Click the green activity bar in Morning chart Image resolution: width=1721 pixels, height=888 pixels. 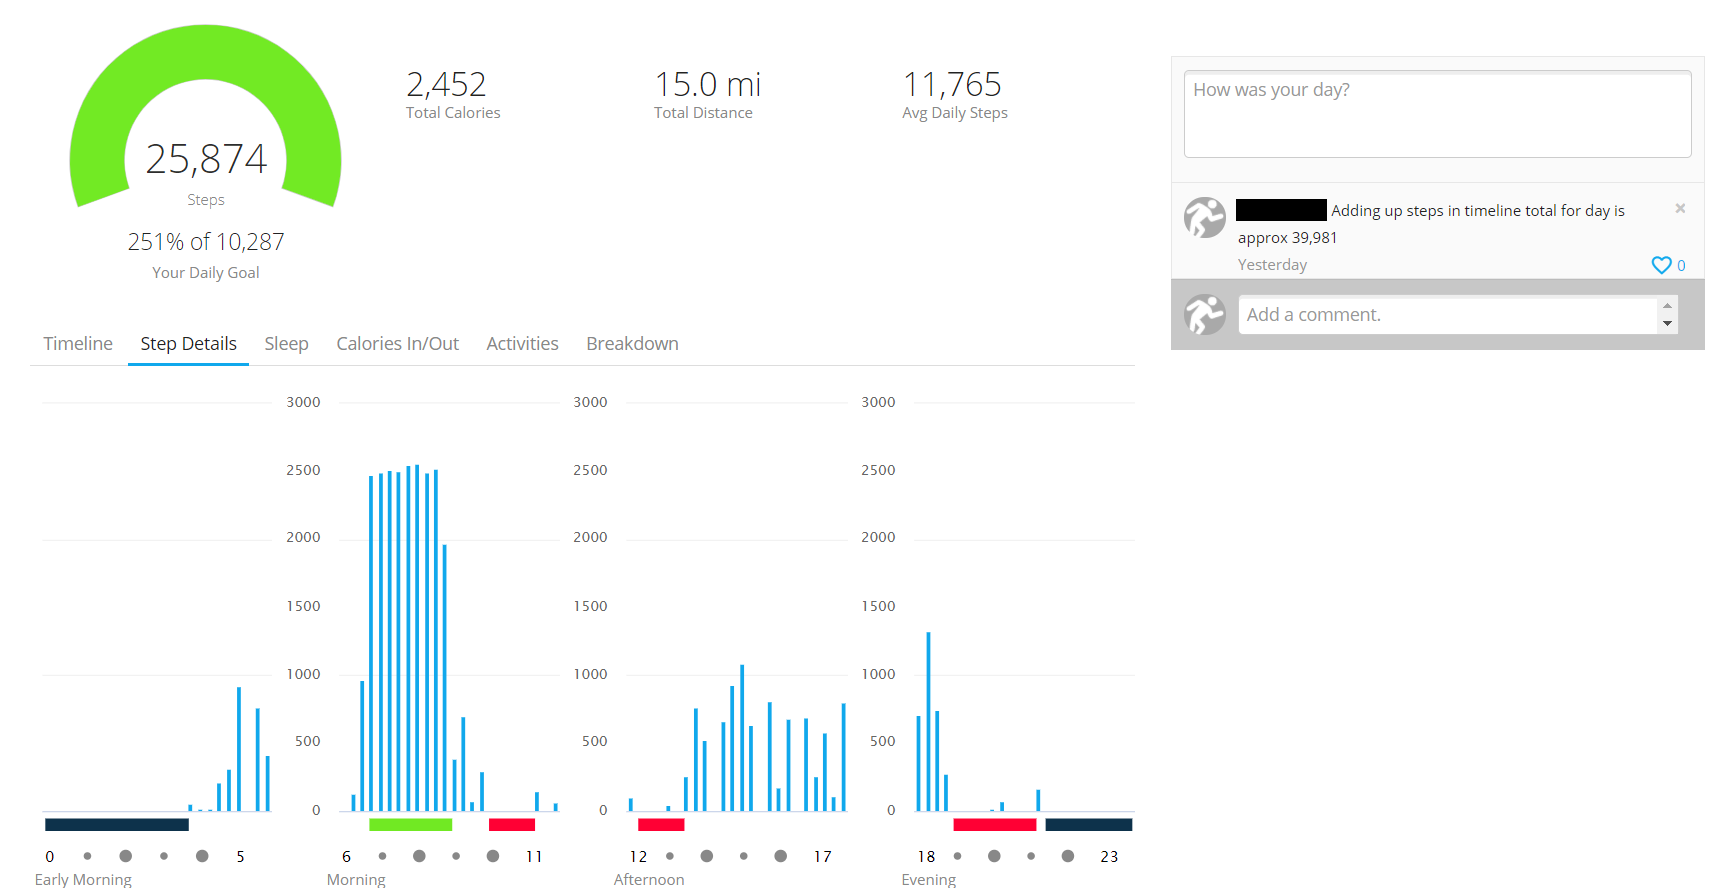(410, 825)
